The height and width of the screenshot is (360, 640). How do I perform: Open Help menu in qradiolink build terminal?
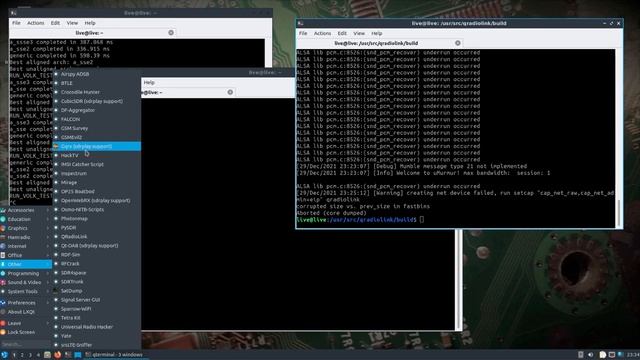click(x=376, y=33)
